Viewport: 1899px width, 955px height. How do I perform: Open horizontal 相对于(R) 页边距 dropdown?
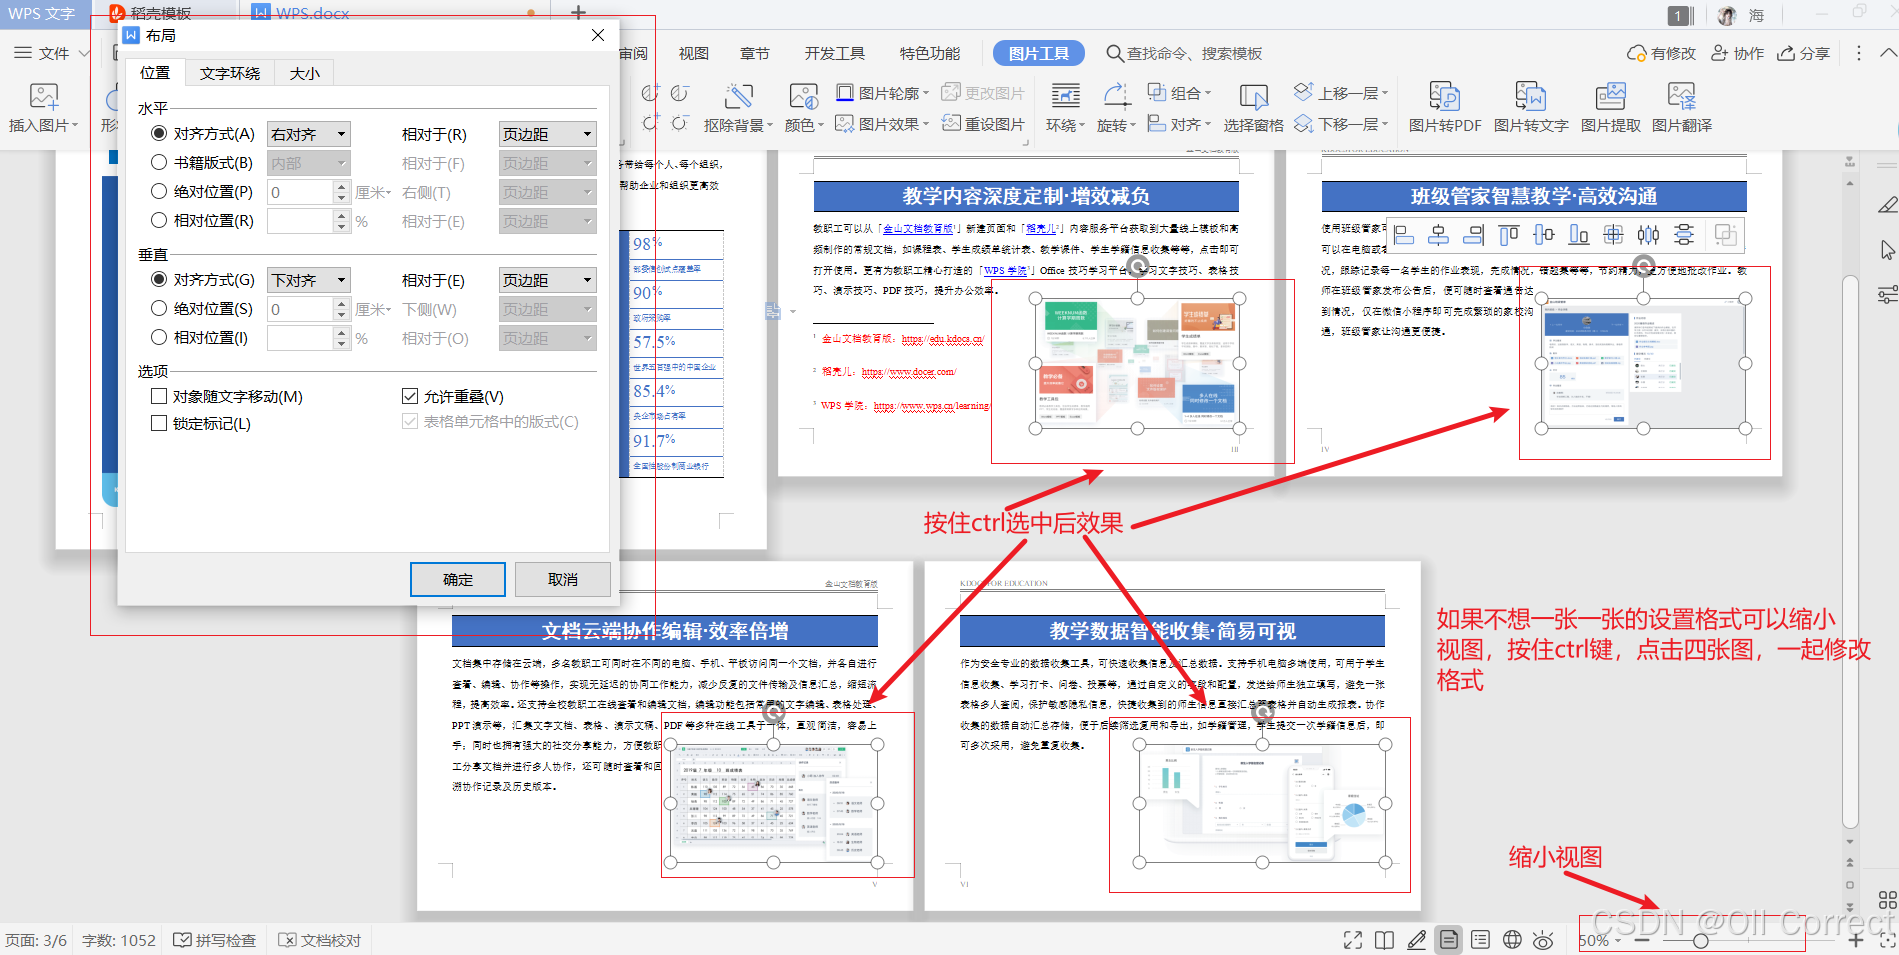pyautogui.click(x=548, y=134)
